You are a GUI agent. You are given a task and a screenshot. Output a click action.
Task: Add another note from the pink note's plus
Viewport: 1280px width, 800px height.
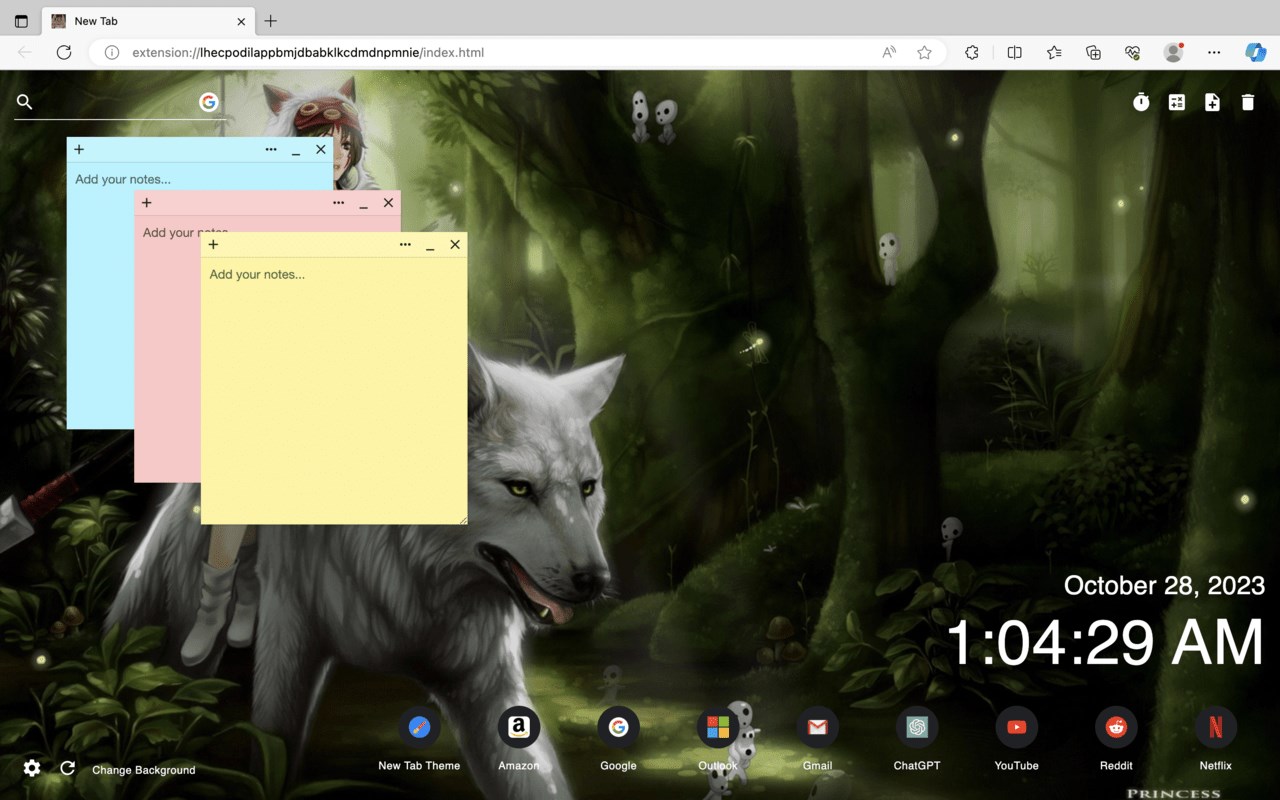(x=147, y=203)
